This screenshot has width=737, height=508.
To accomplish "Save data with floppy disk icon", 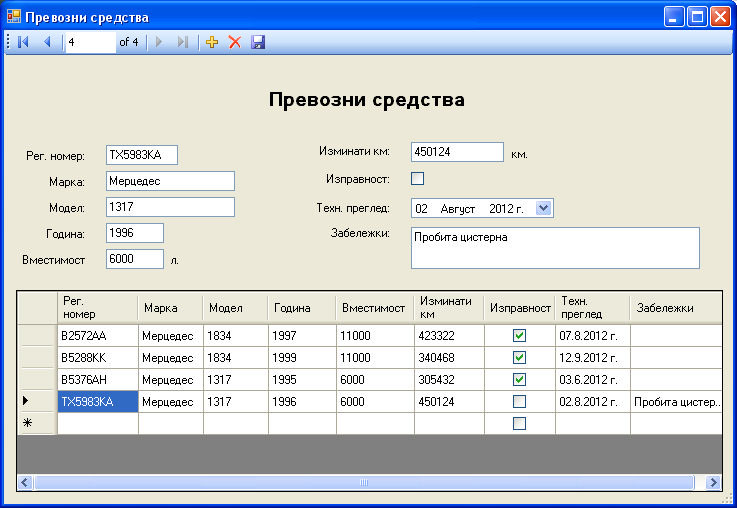I will (x=258, y=42).
